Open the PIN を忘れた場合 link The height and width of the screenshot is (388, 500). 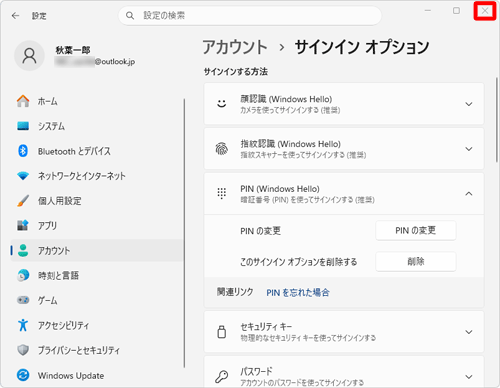click(x=298, y=292)
